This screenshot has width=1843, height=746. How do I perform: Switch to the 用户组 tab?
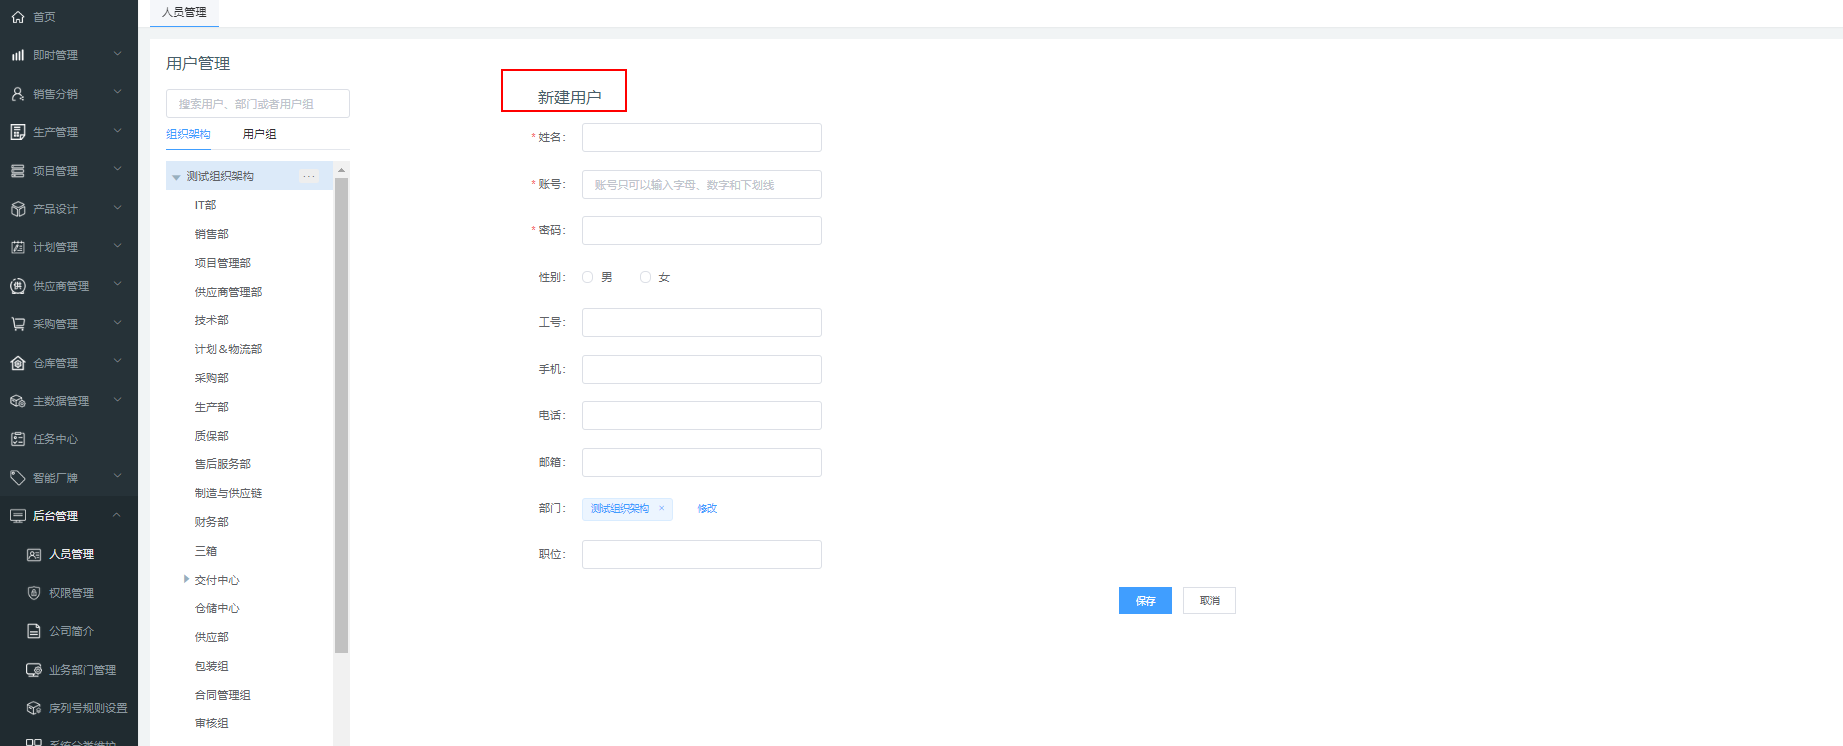tap(259, 134)
